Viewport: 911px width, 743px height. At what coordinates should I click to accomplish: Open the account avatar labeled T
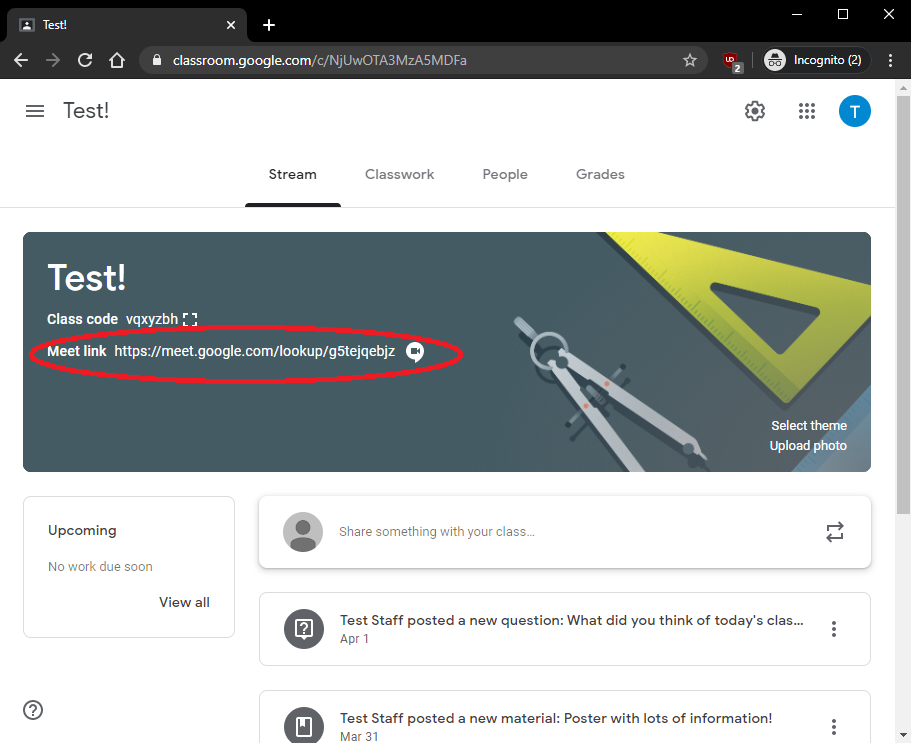(854, 111)
